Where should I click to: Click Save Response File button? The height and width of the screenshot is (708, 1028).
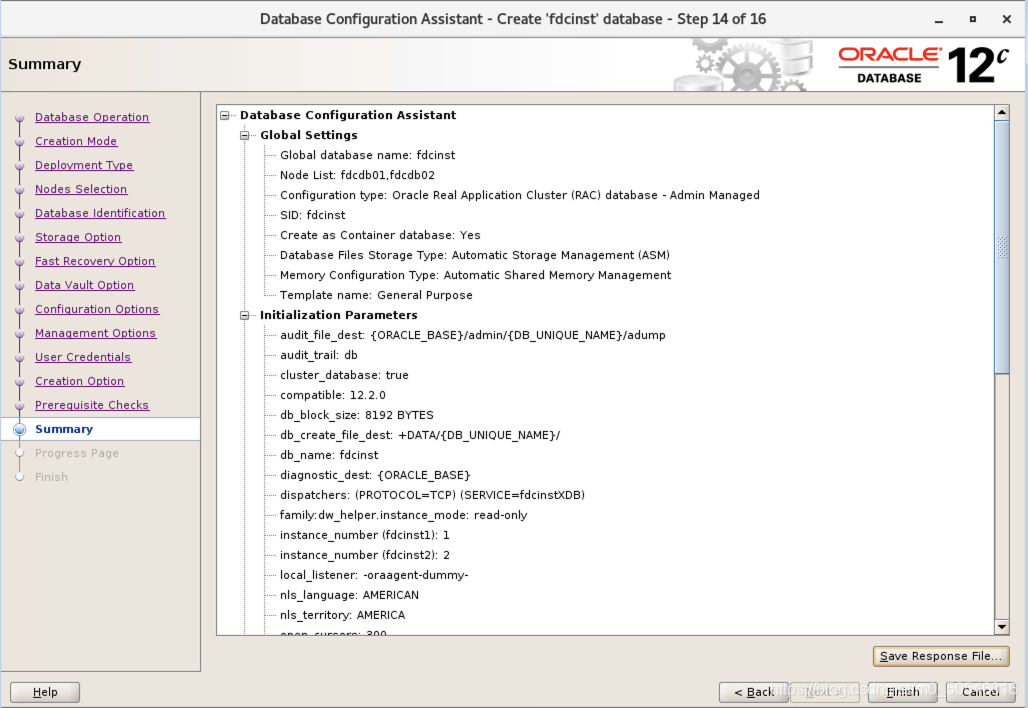click(x=941, y=656)
